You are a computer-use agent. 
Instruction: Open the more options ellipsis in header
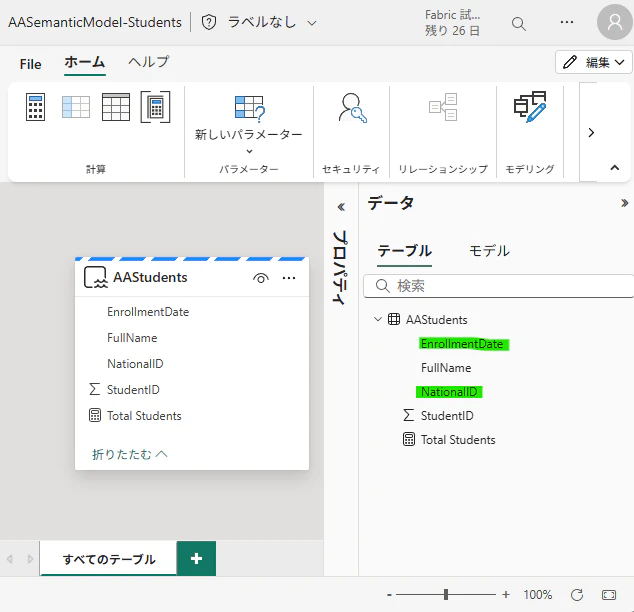566,22
